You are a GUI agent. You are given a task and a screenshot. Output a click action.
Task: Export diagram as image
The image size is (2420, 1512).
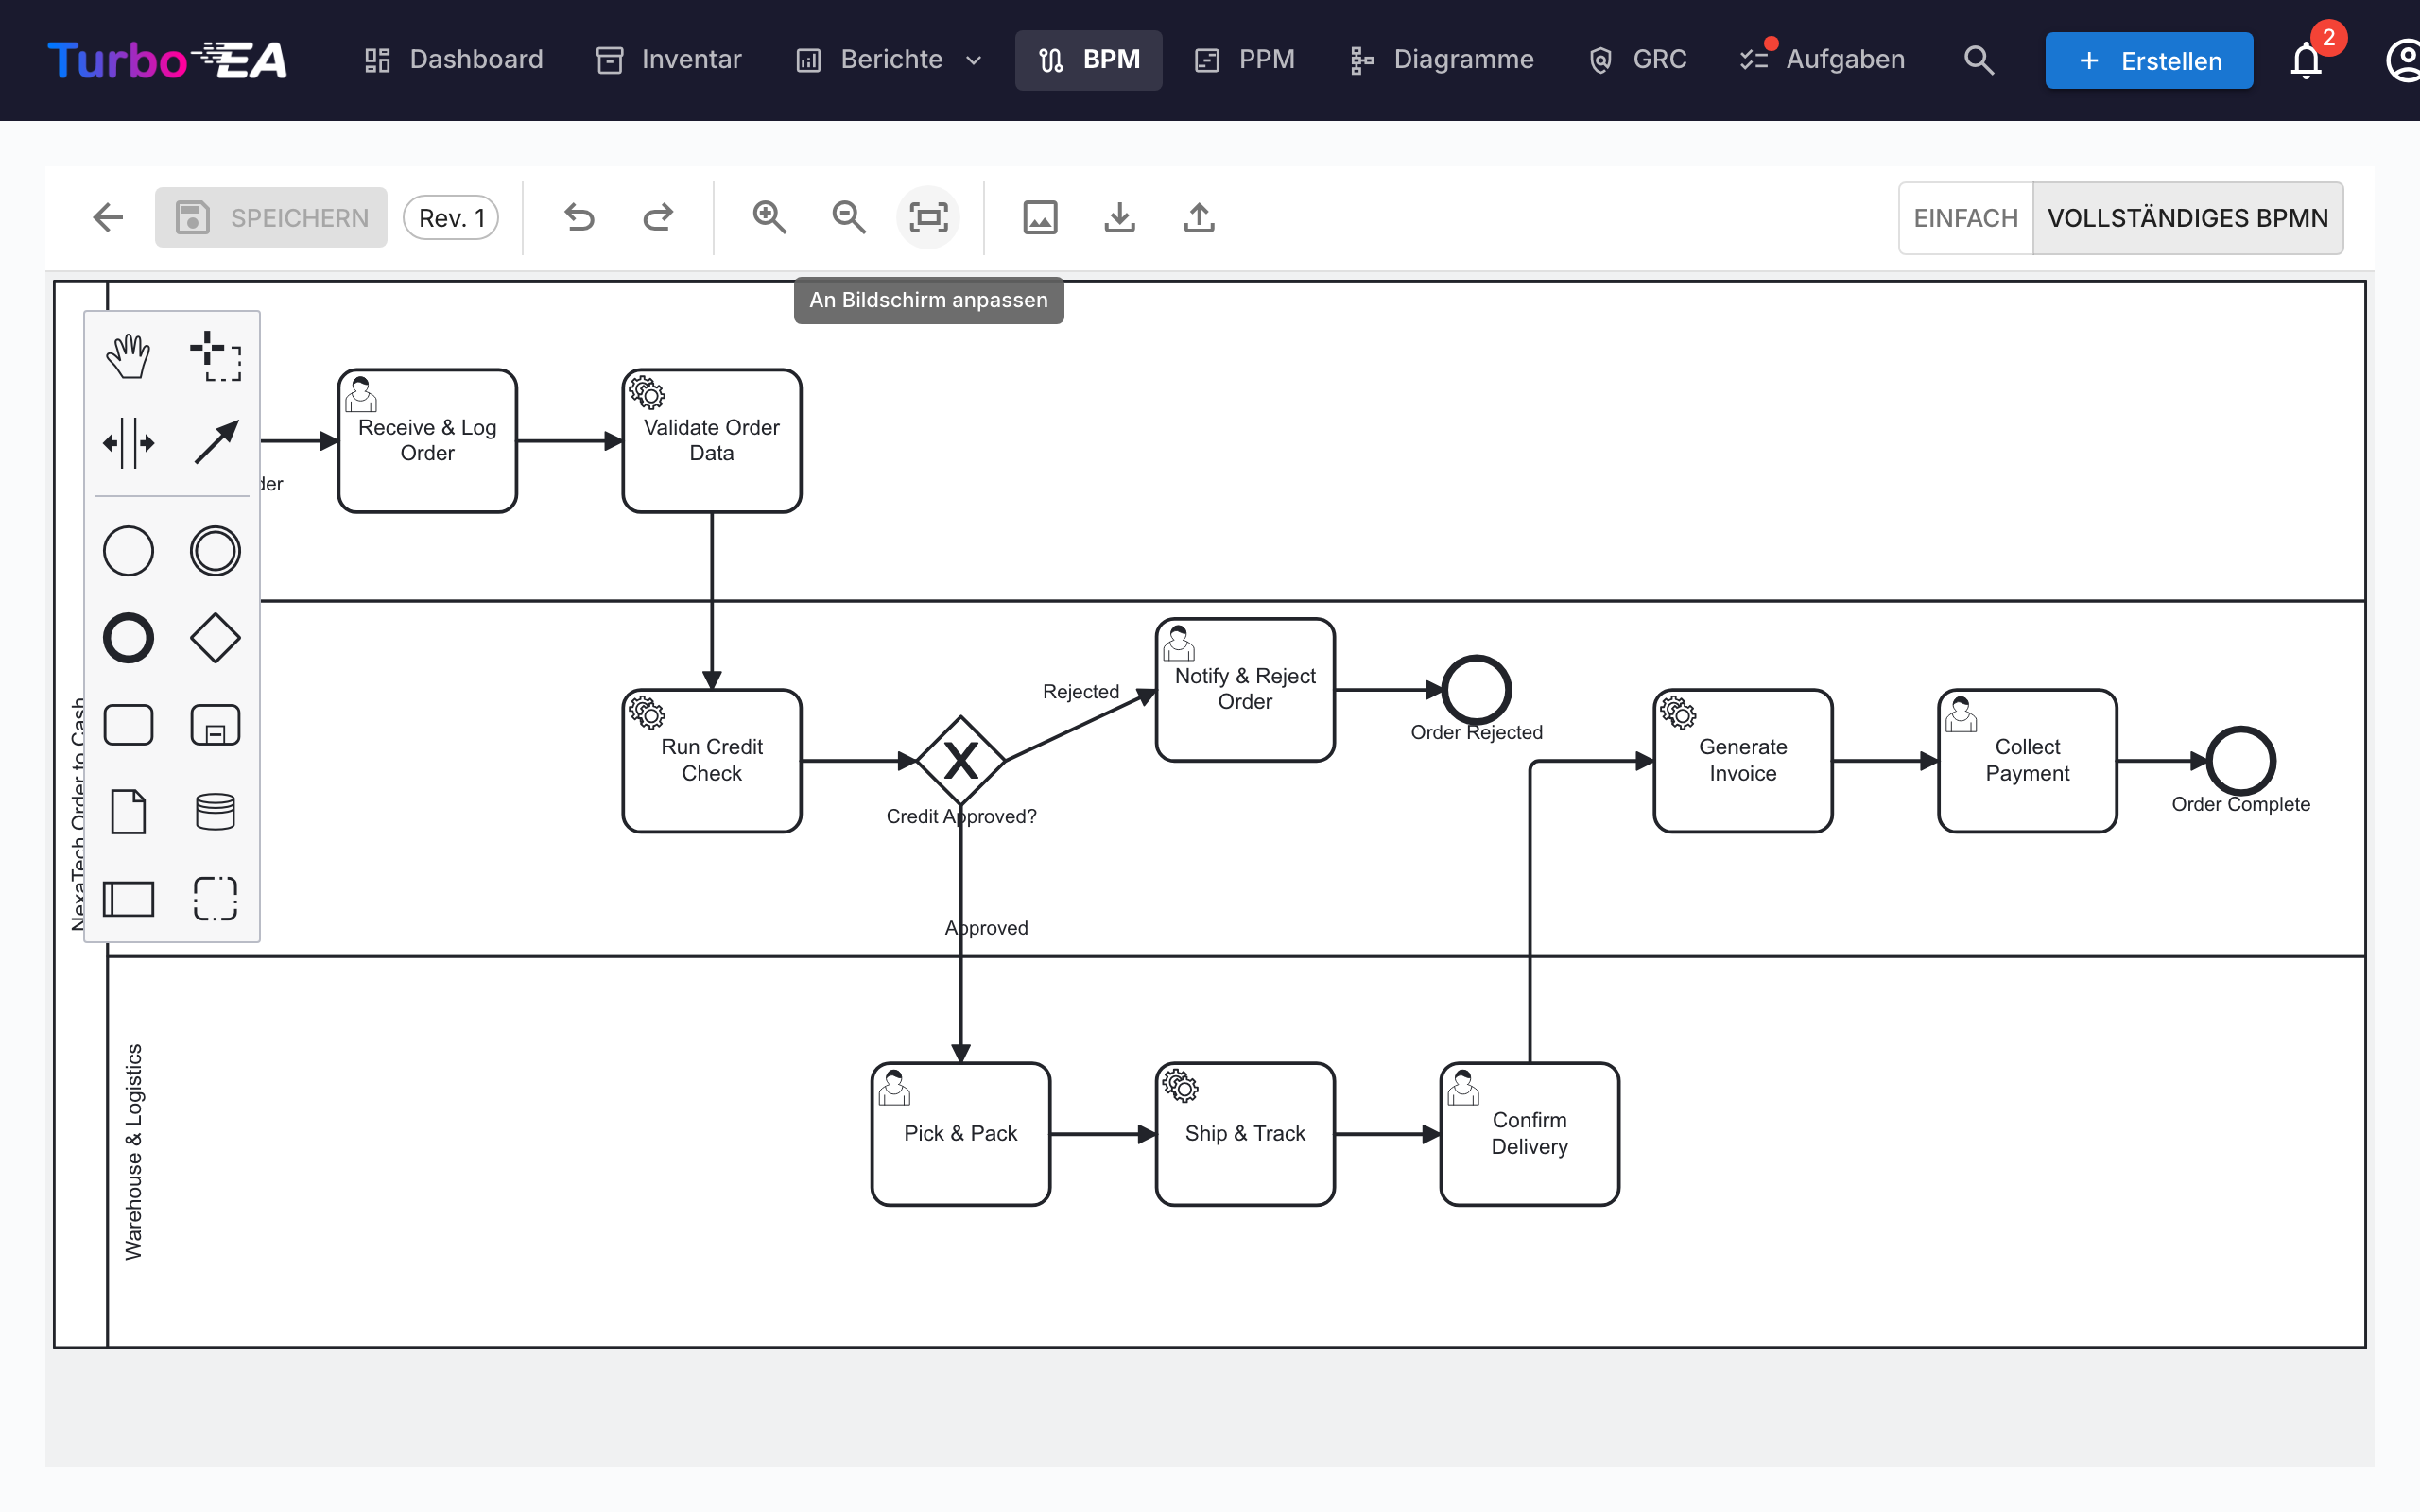point(1040,217)
